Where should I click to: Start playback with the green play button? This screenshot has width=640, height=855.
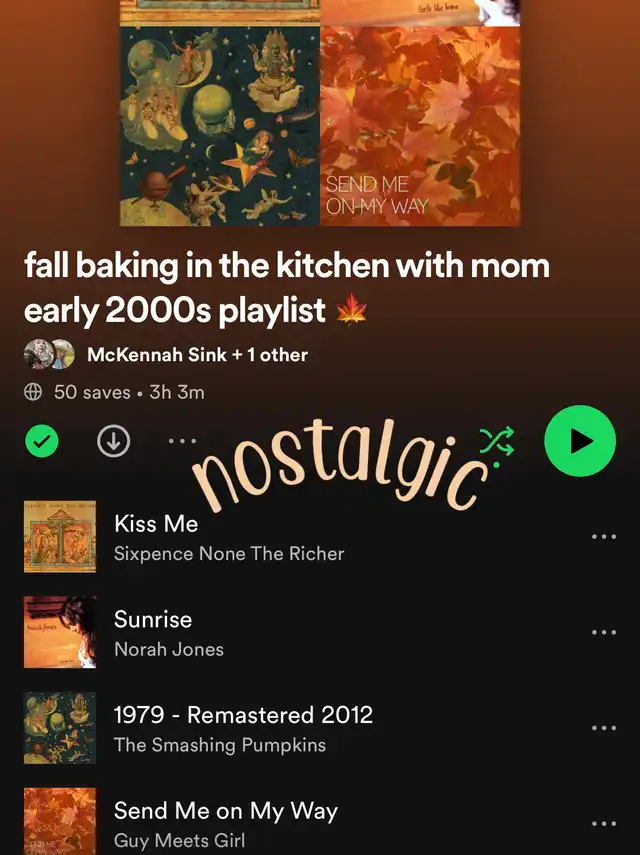pyautogui.click(x=580, y=441)
